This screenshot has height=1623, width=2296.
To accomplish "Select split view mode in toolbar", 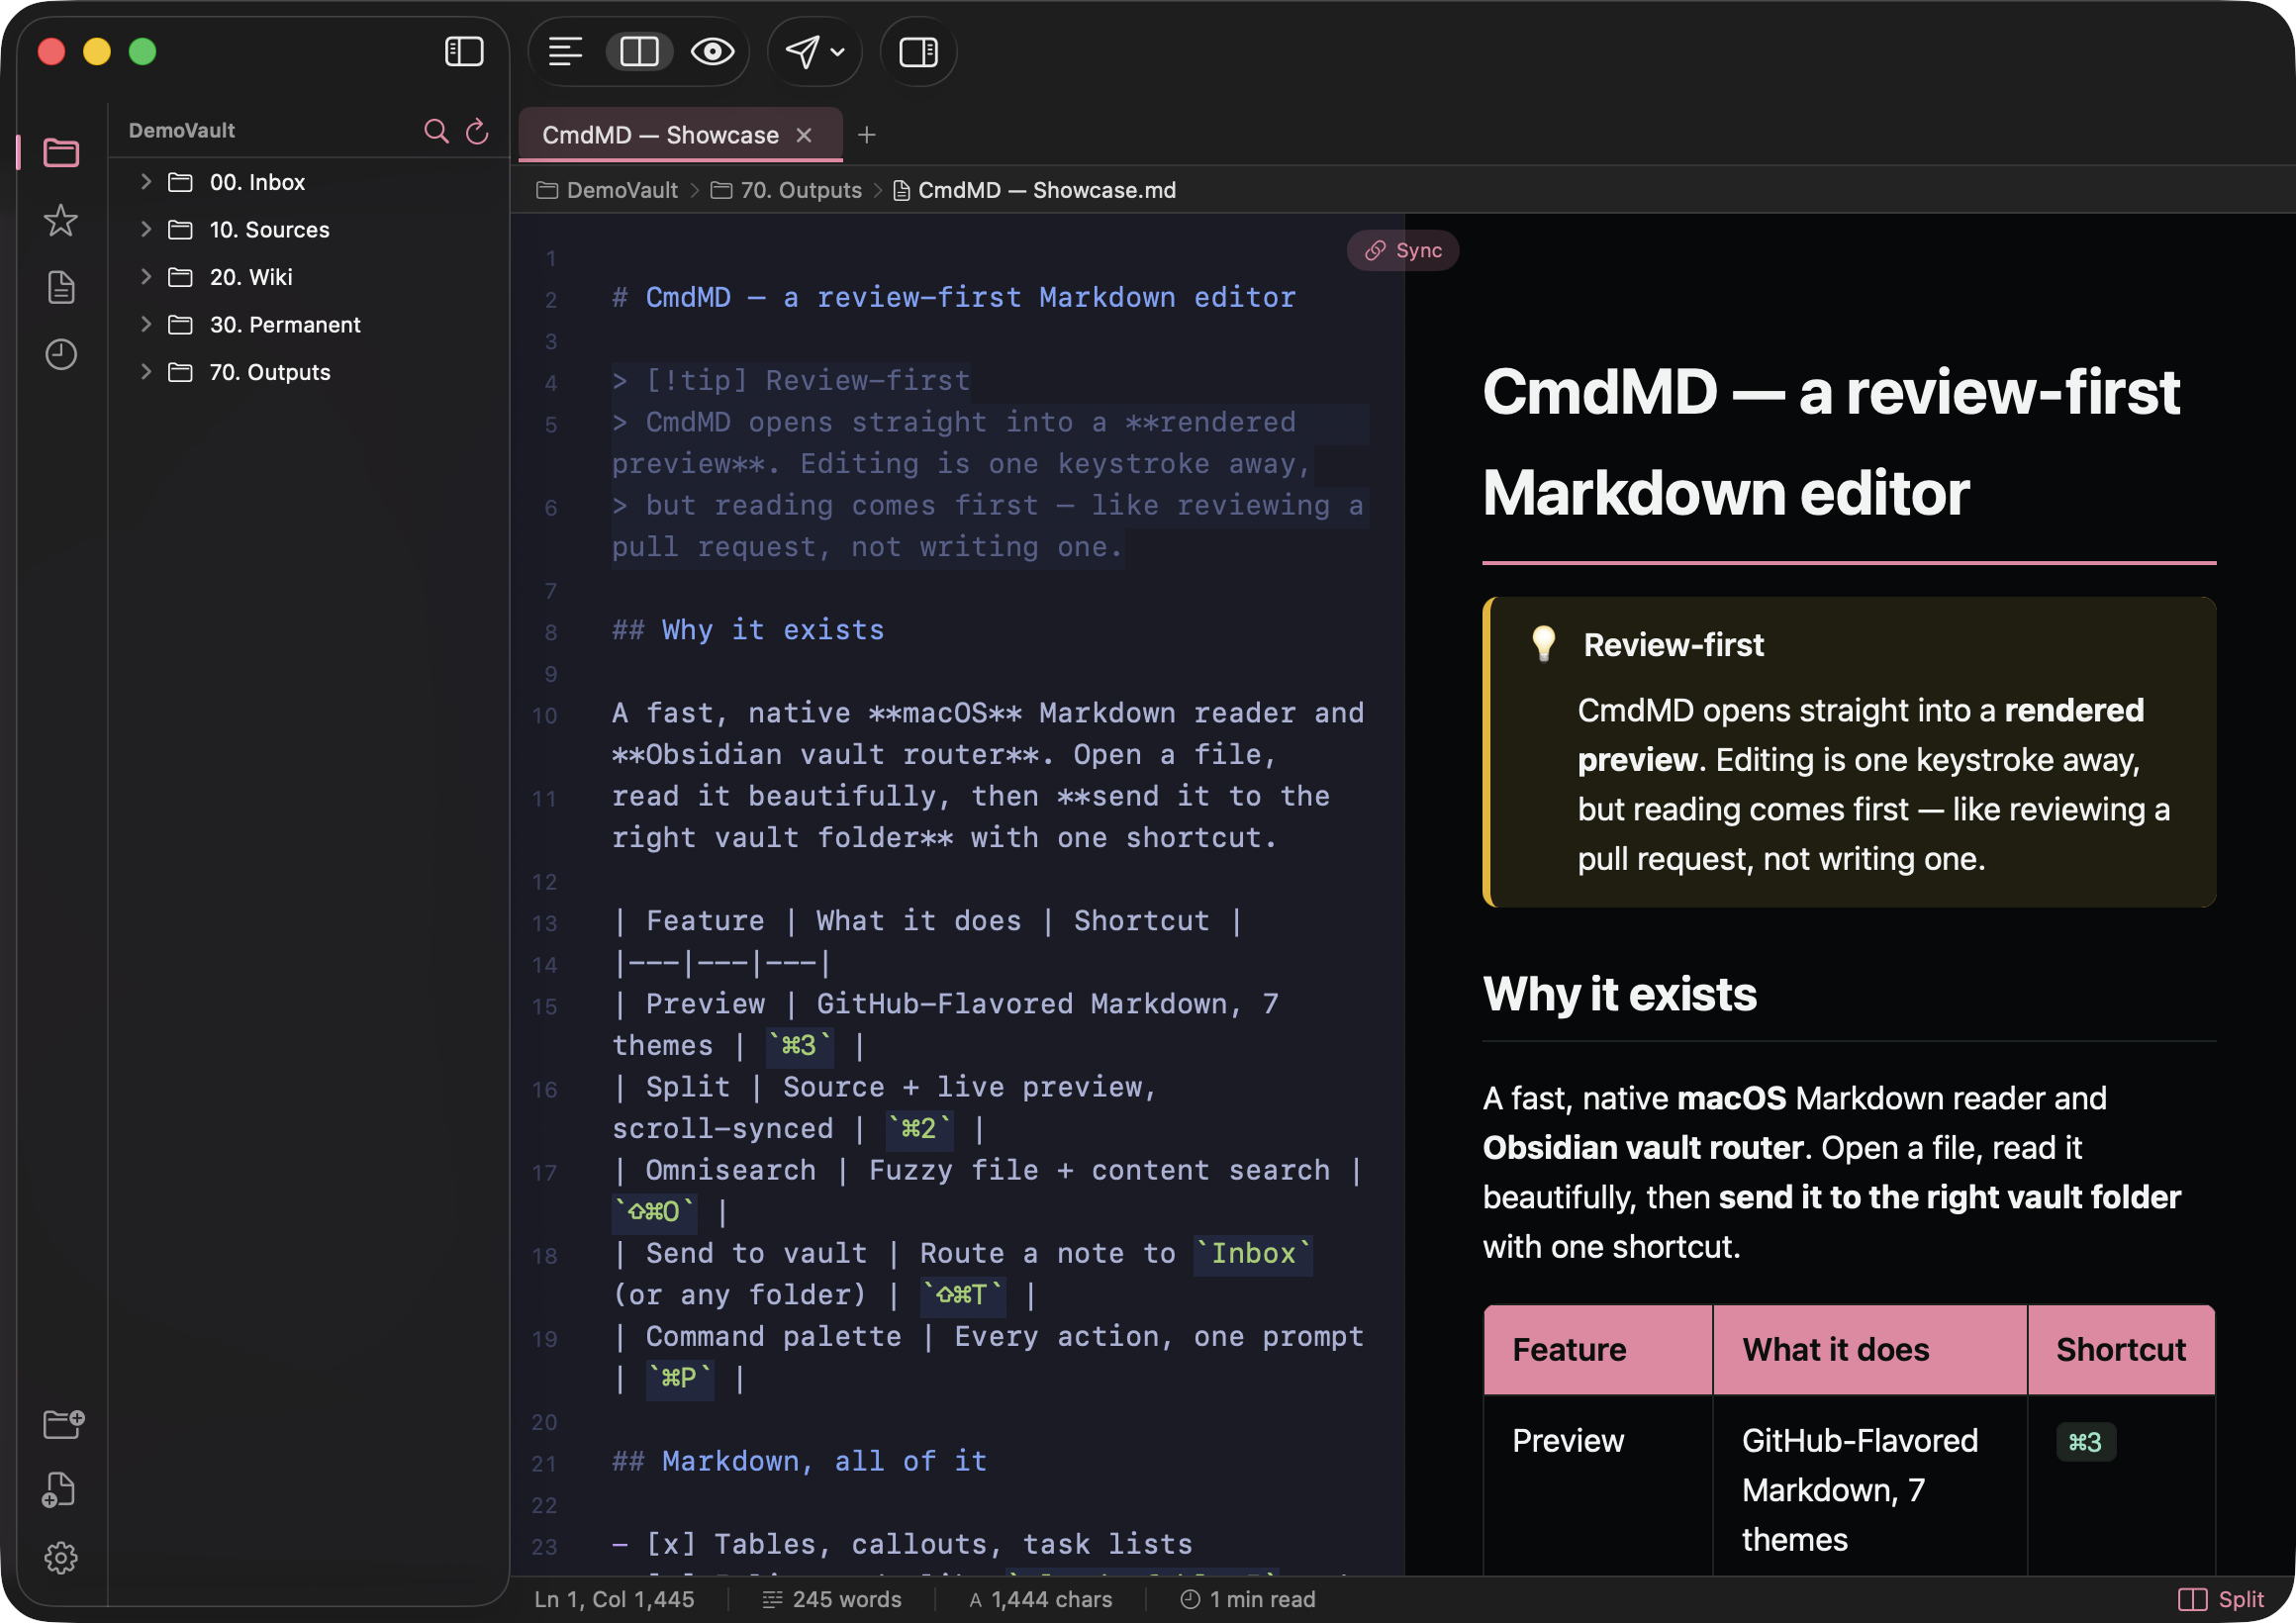I will pos(639,51).
